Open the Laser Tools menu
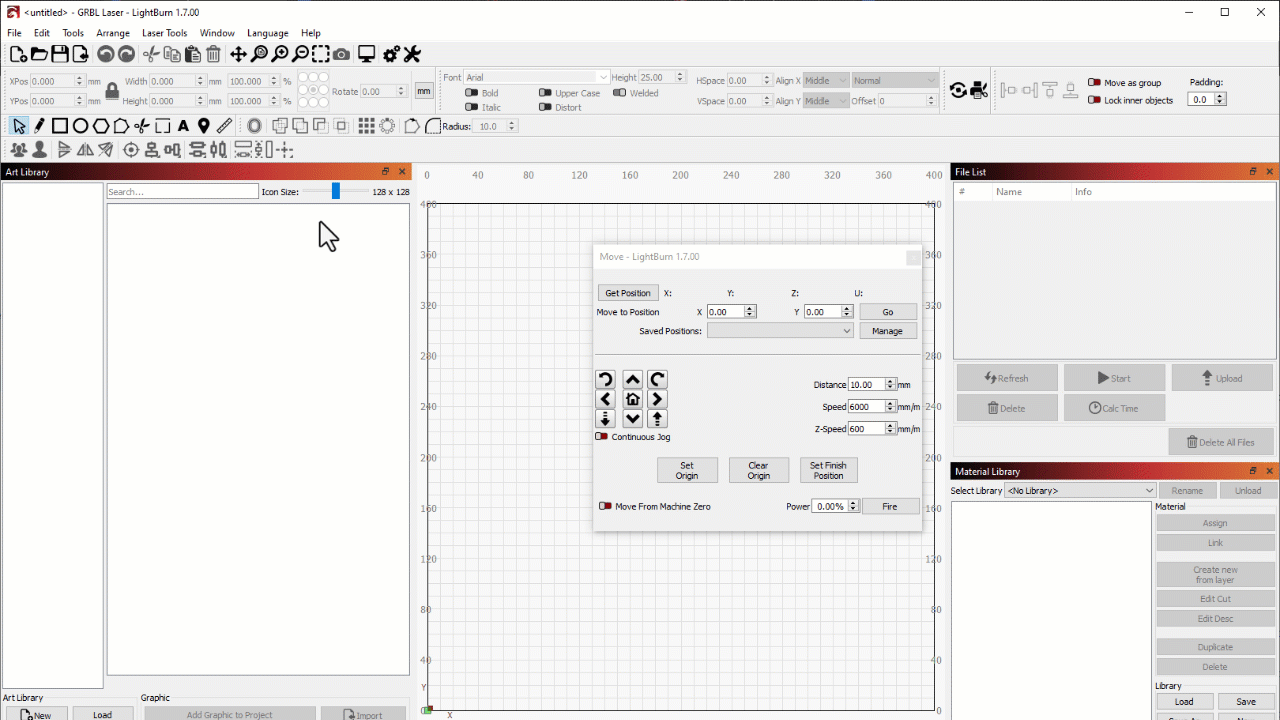Viewport: 1280px width, 720px height. coord(164,32)
